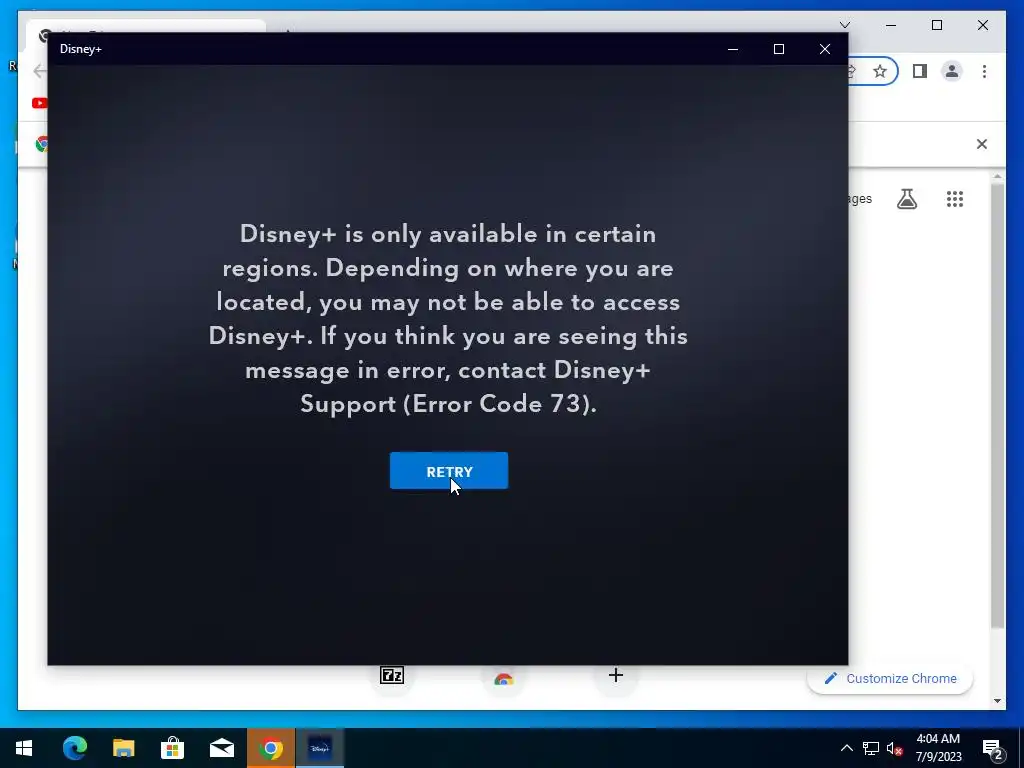Open Chrome's three-dot menu
1024x768 pixels.
[984, 71]
